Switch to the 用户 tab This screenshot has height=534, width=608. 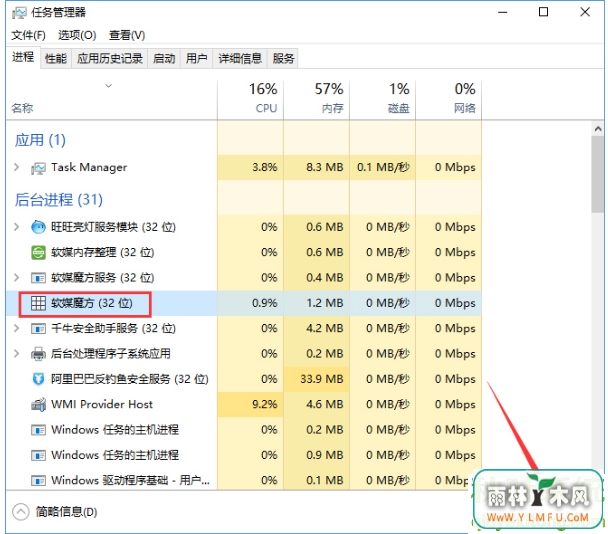coord(197,59)
